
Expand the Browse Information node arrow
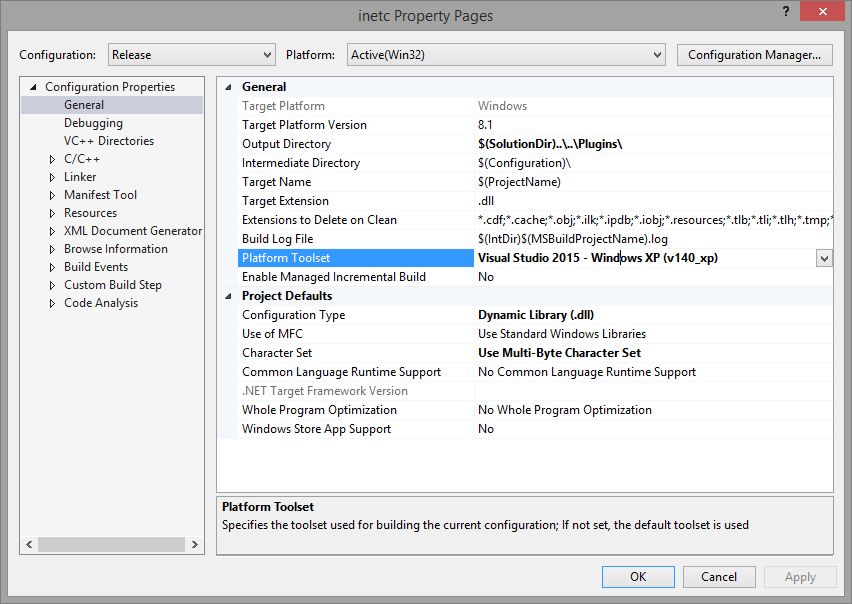(52, 249)
